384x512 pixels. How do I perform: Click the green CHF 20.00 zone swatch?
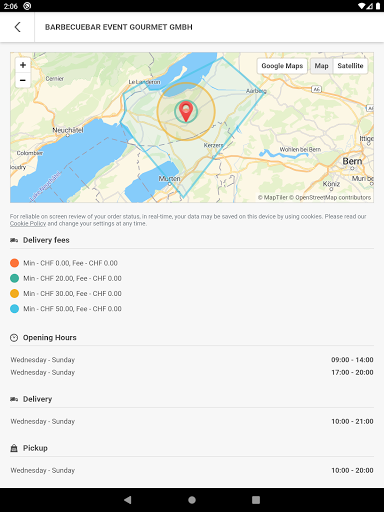tap(14, 278)
